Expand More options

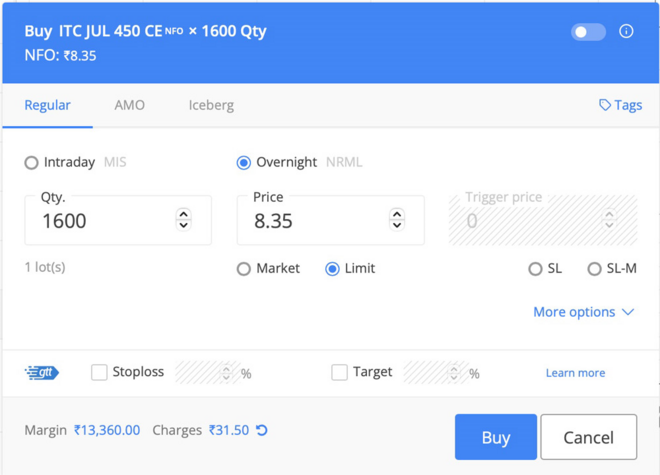tap(583, 312)
